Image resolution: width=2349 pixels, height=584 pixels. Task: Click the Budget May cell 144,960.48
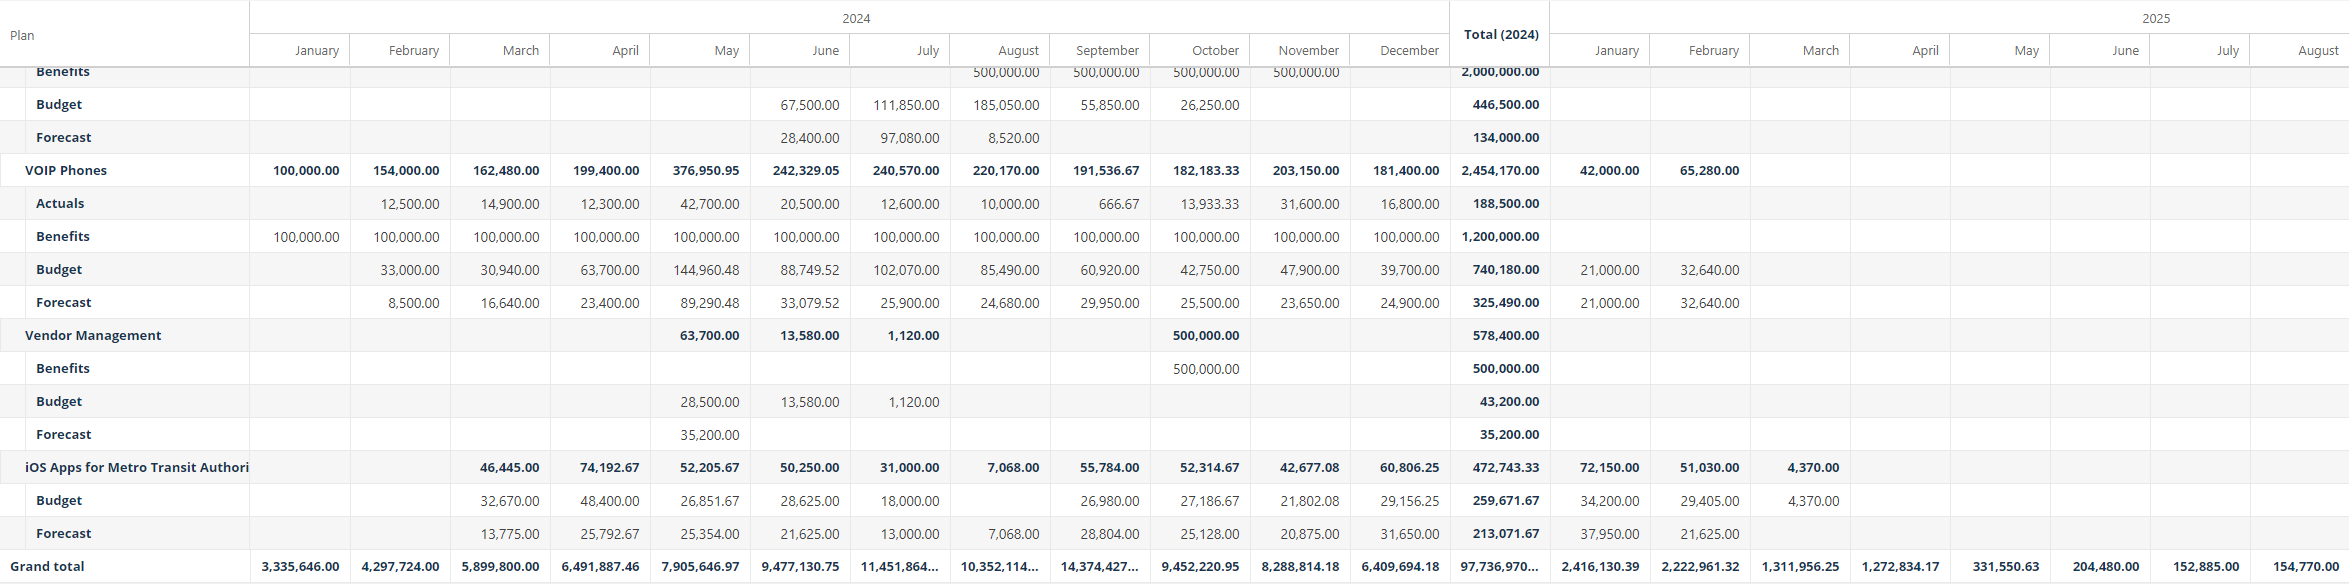700,269
